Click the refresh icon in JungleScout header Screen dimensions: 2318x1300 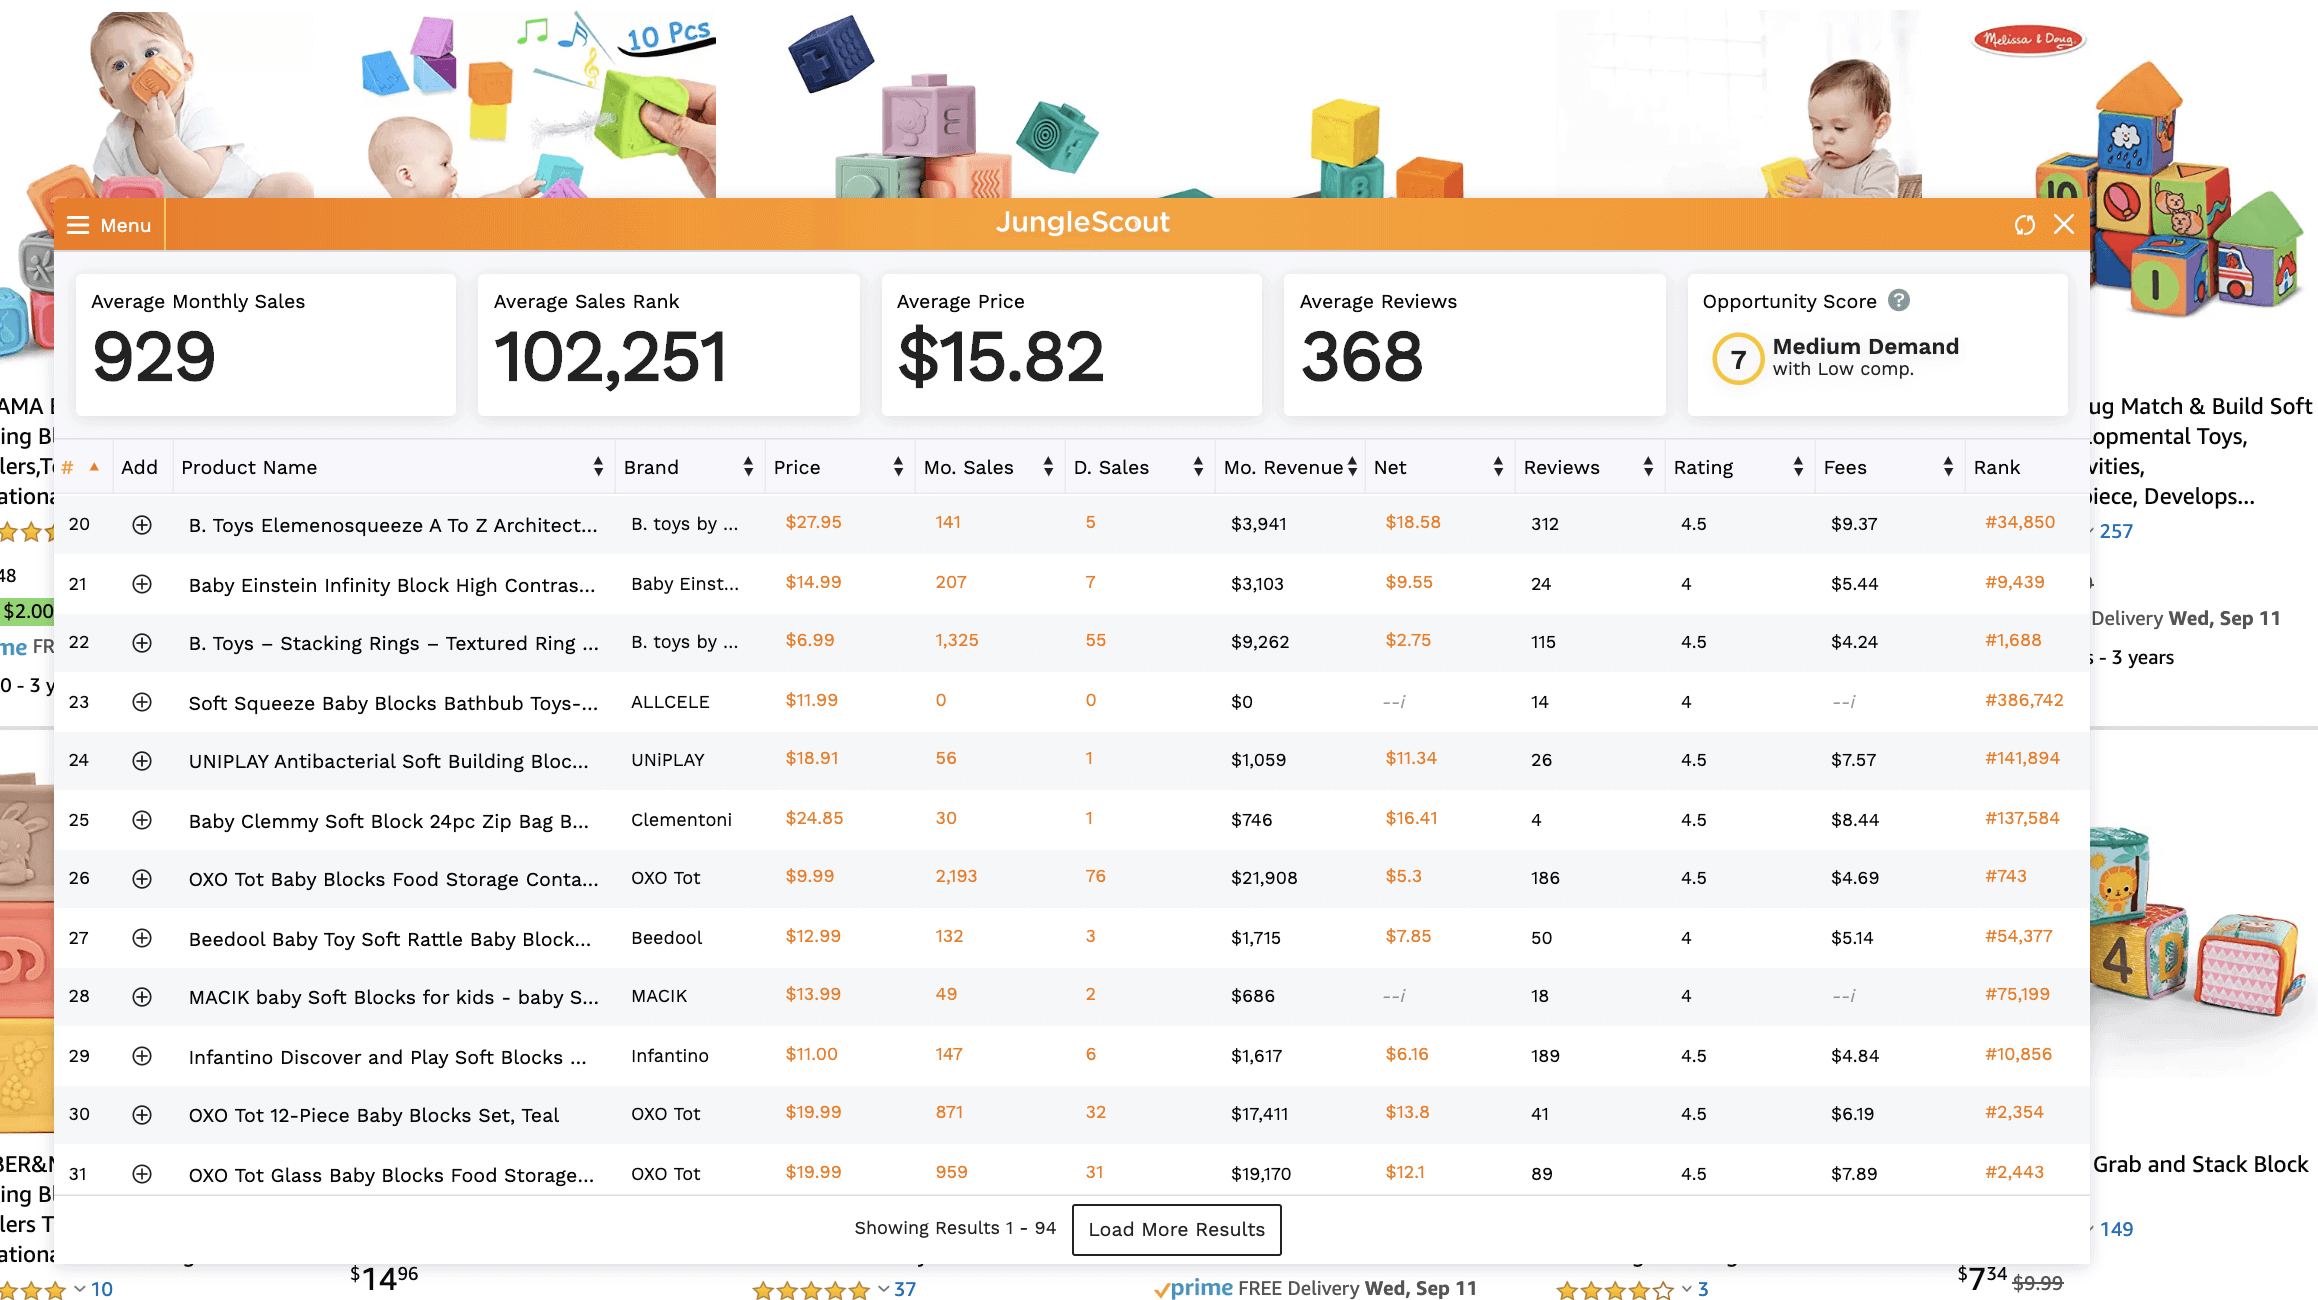pos(2025,225)
